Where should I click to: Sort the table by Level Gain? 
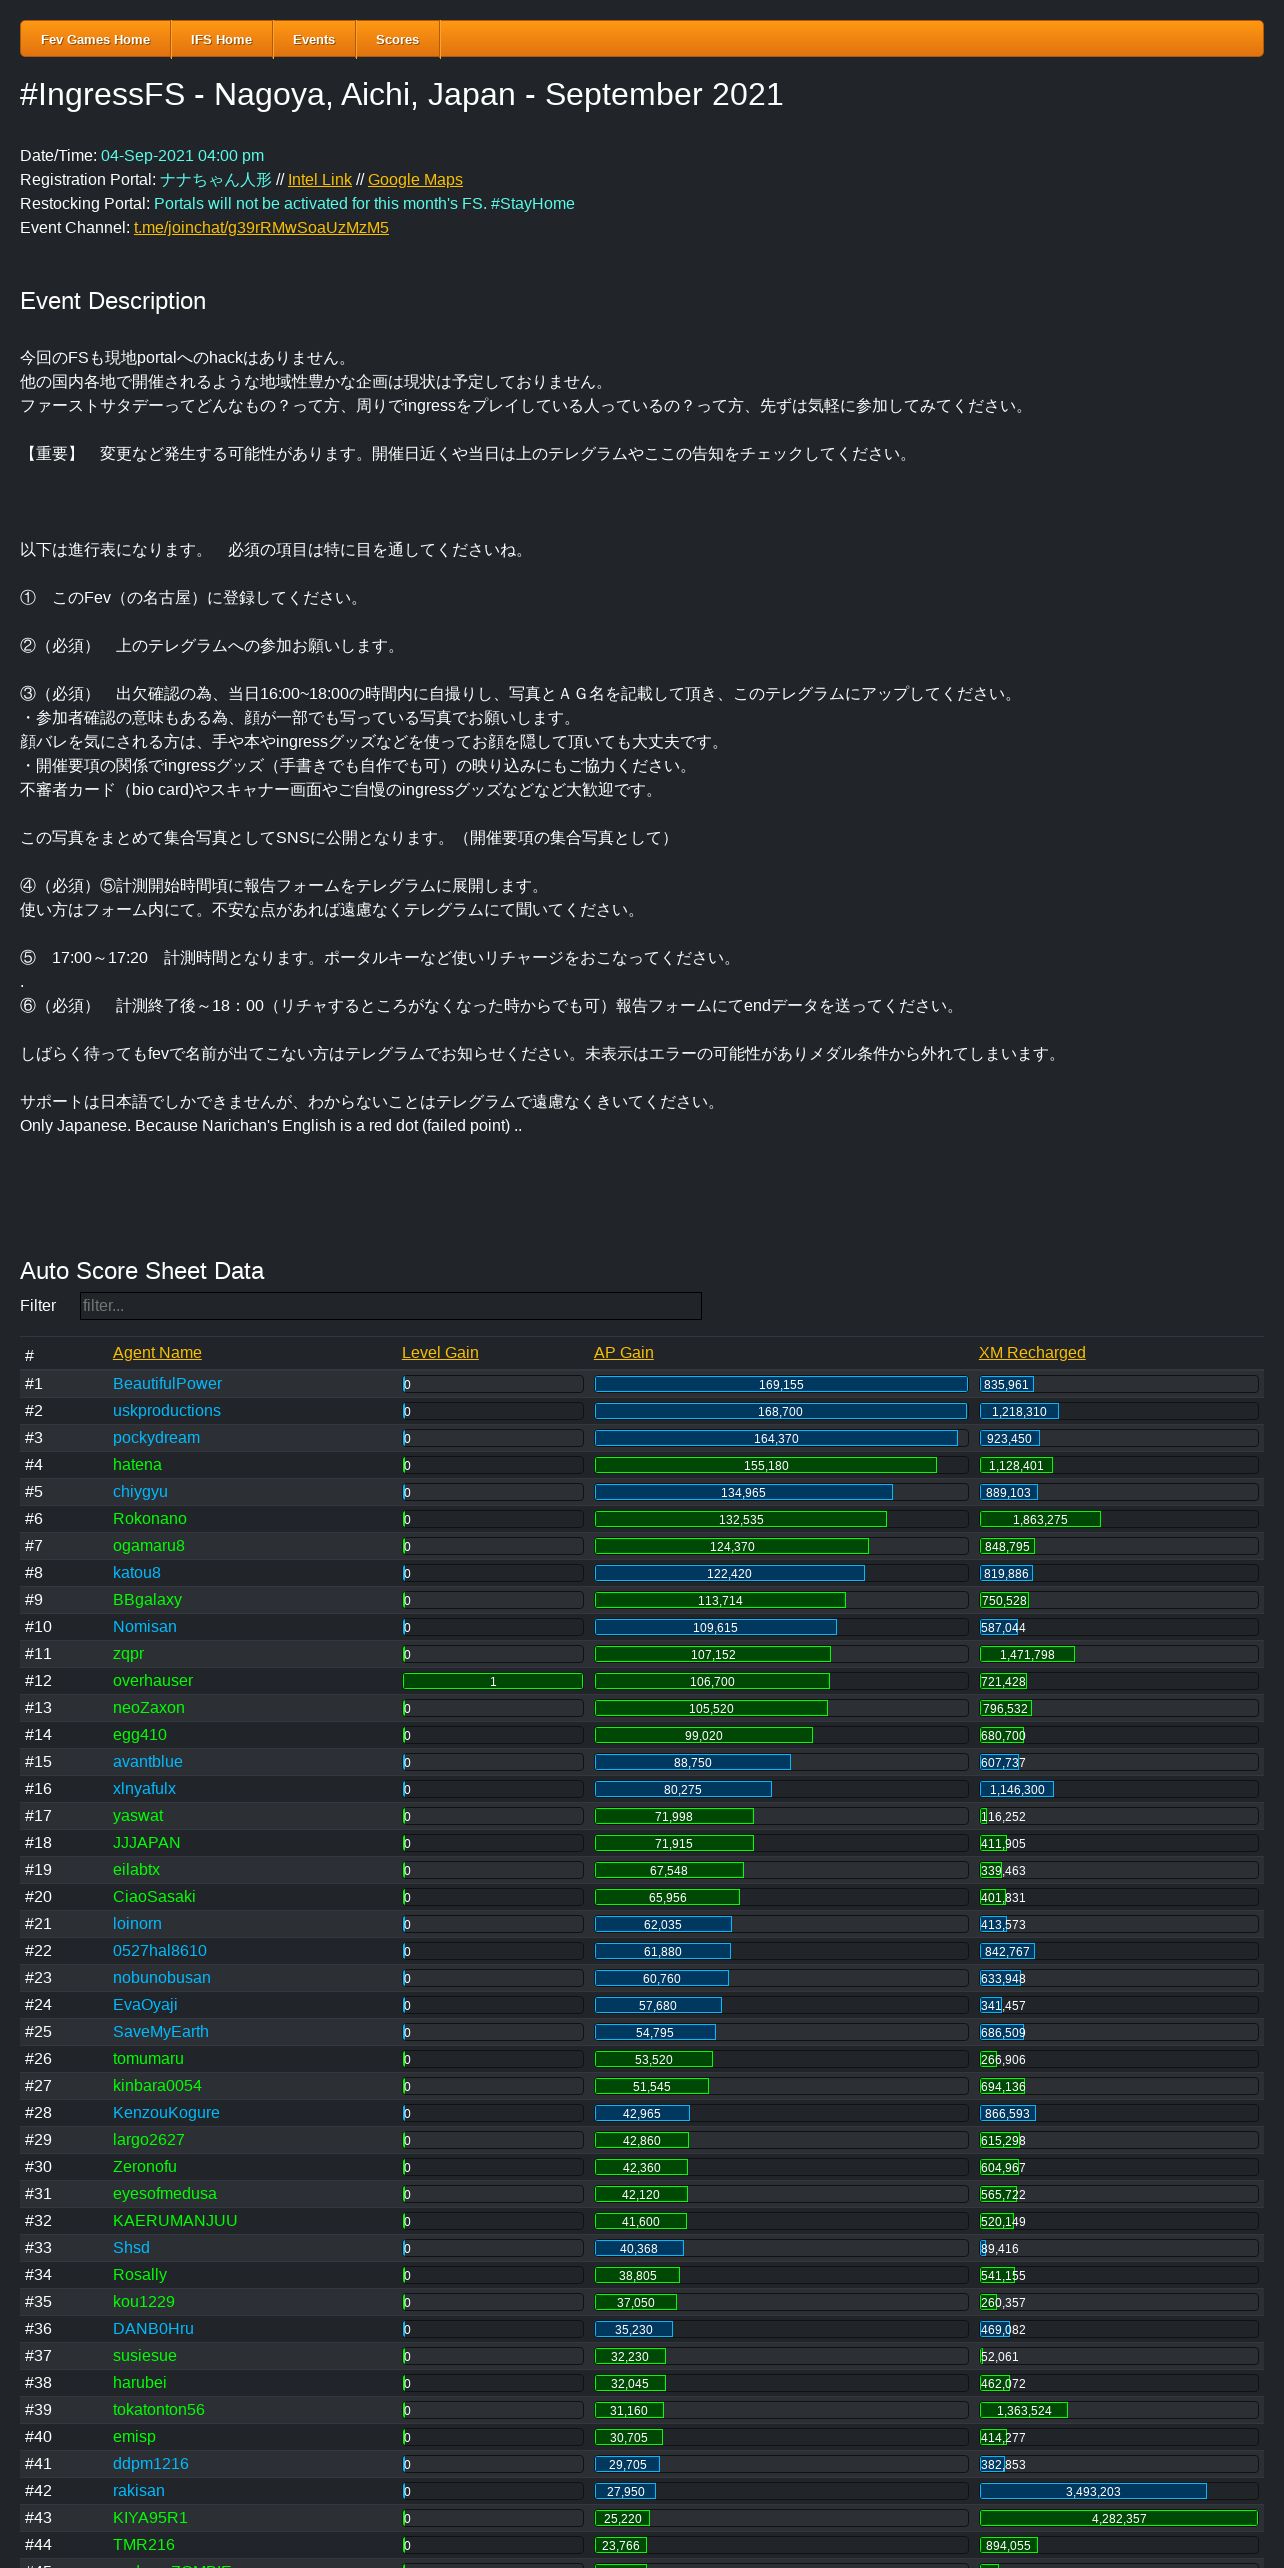coord(440,1353)
